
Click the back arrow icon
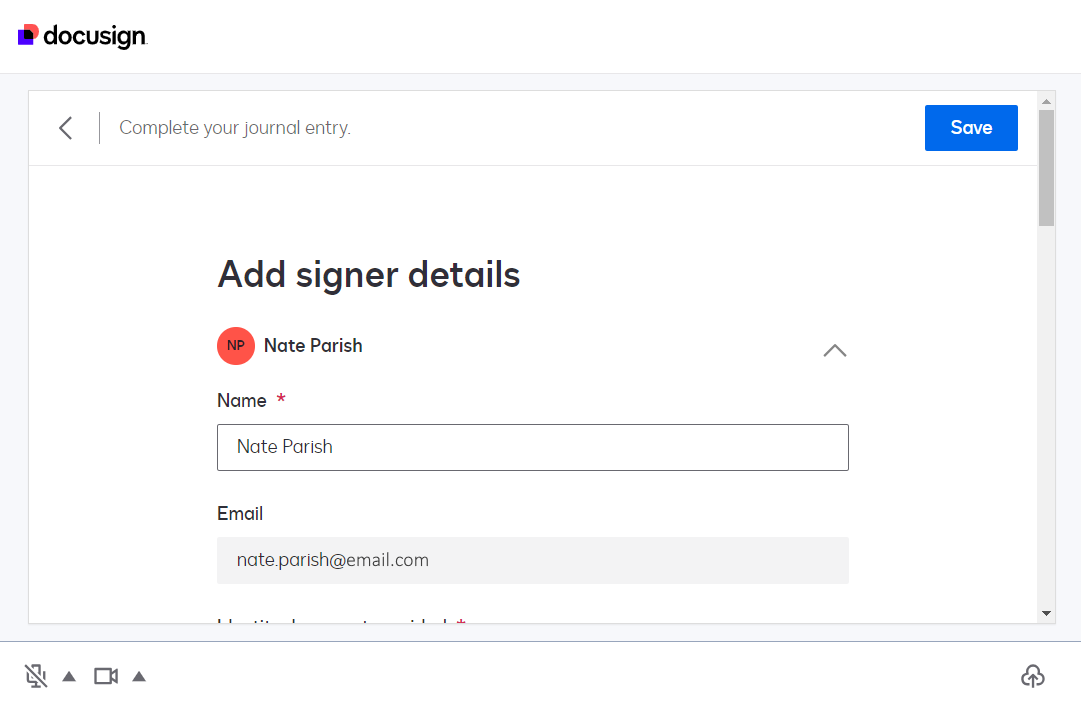coord(65,128)
